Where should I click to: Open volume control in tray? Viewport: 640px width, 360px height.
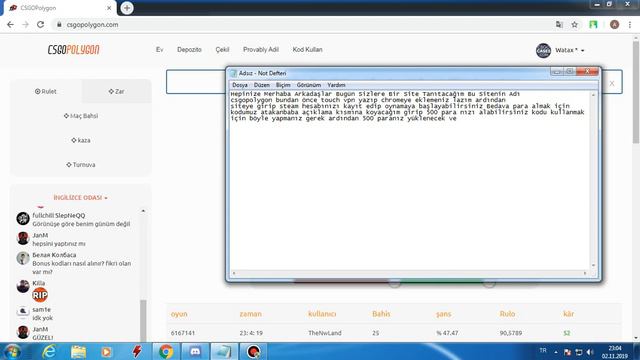[x=589, y=352]
